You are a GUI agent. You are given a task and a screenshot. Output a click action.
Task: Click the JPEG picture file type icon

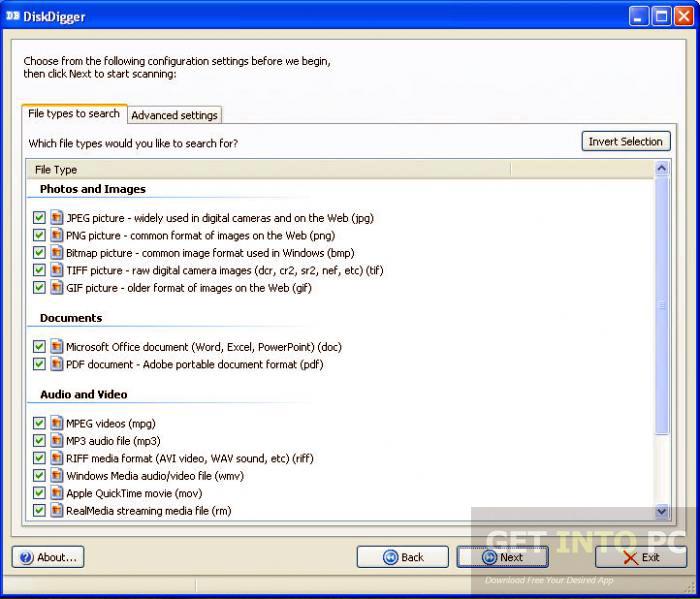pos(56,218)
